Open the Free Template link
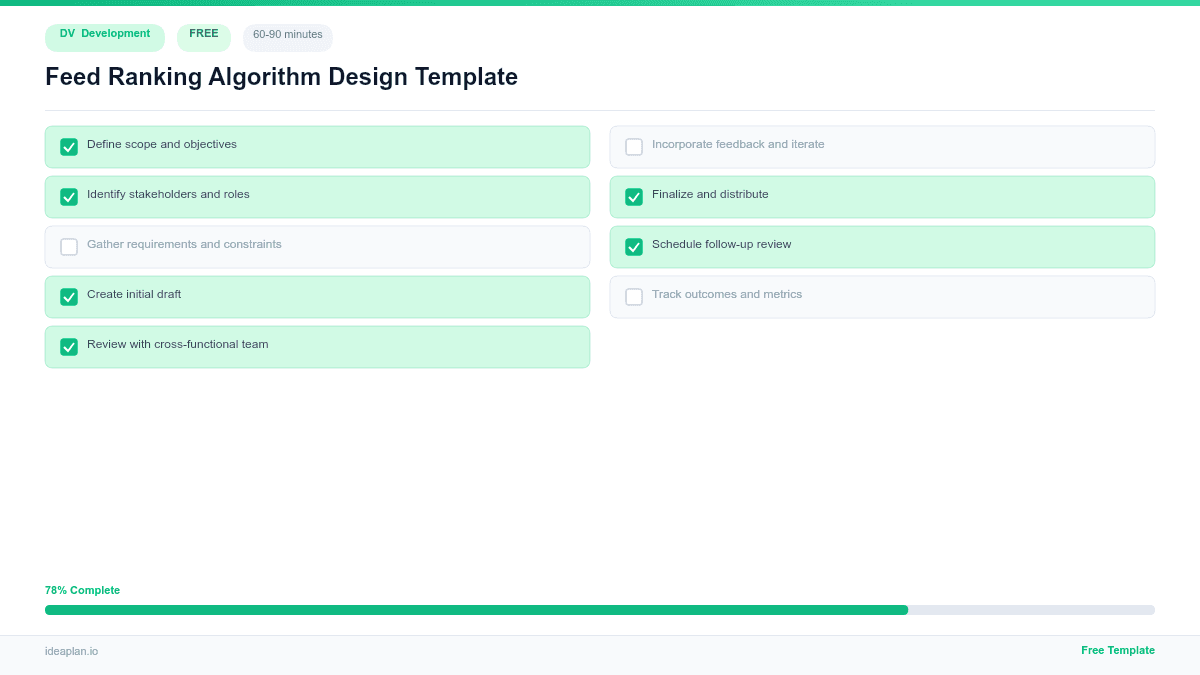The width and height of the screenshot is (1200, 675). [1117, 650]
